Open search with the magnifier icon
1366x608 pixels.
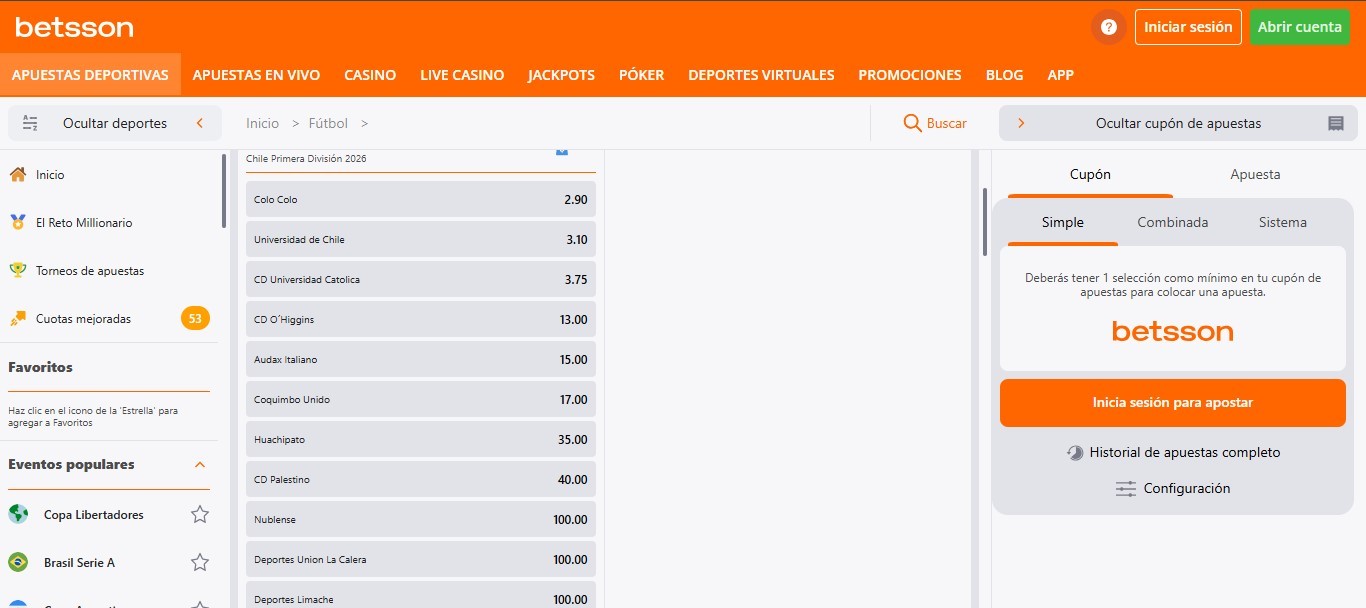click(x=911, y=123)
